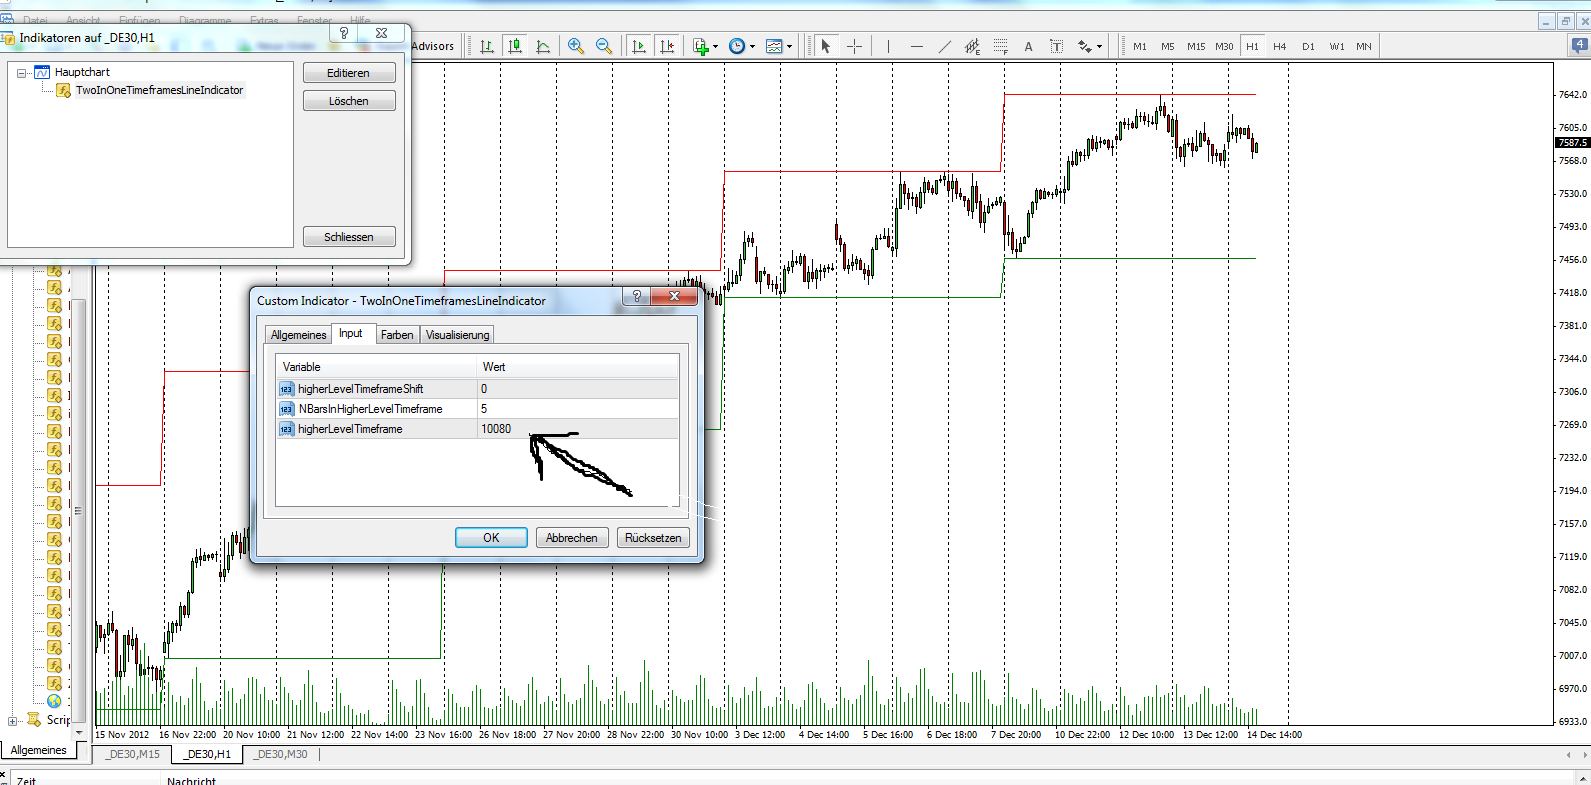Select the trendline drawing tool

pyautogui.click(x=944, y=46)
